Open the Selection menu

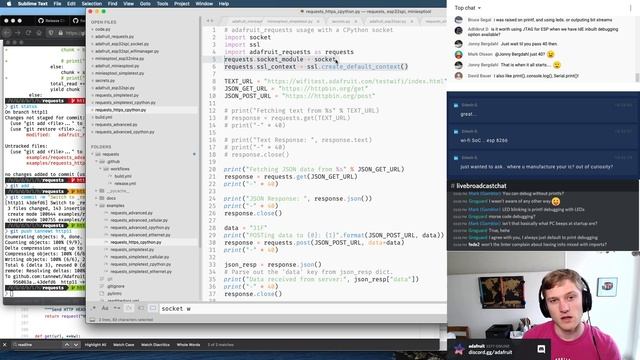[x=91, y=4]
